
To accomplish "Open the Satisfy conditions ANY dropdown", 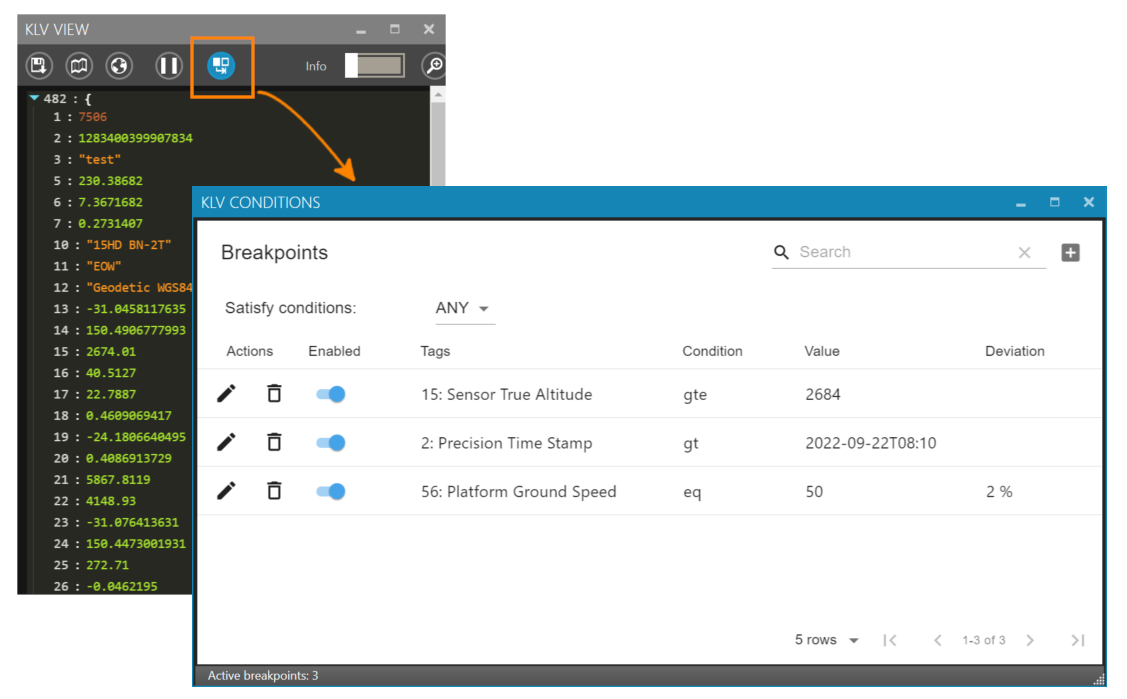I will [463, 309].
